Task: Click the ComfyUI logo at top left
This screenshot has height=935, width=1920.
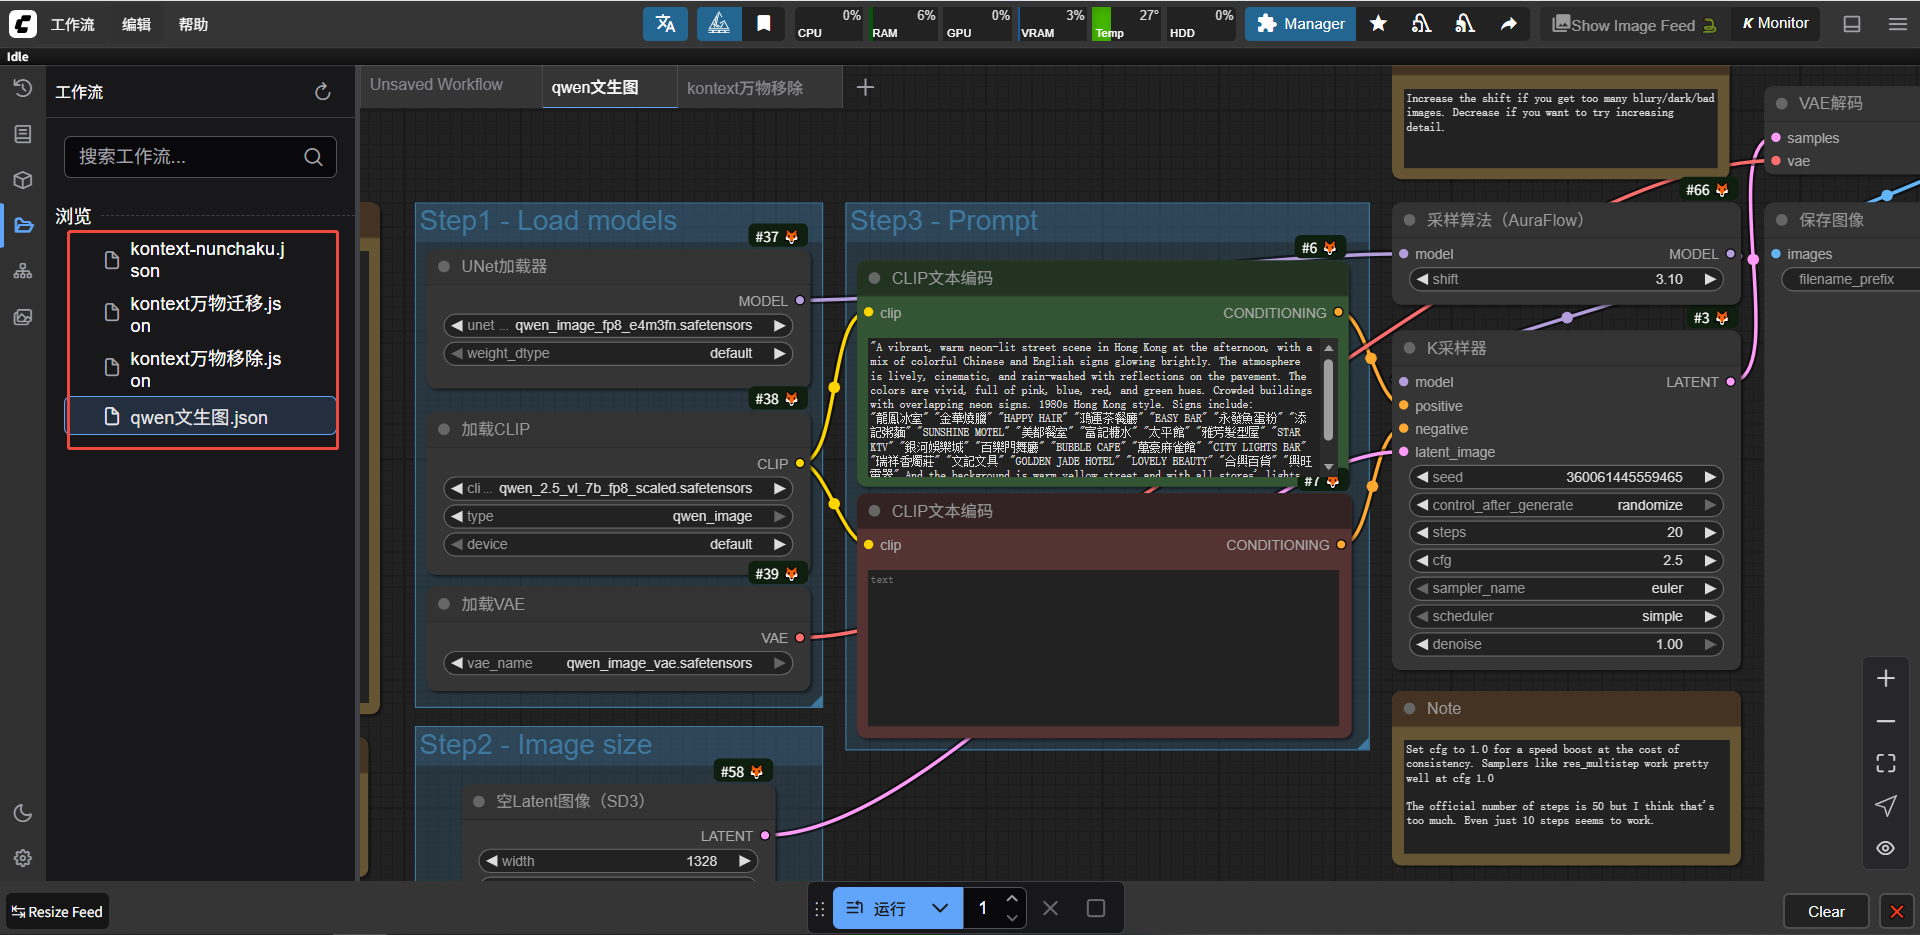Action: [22, 24]
